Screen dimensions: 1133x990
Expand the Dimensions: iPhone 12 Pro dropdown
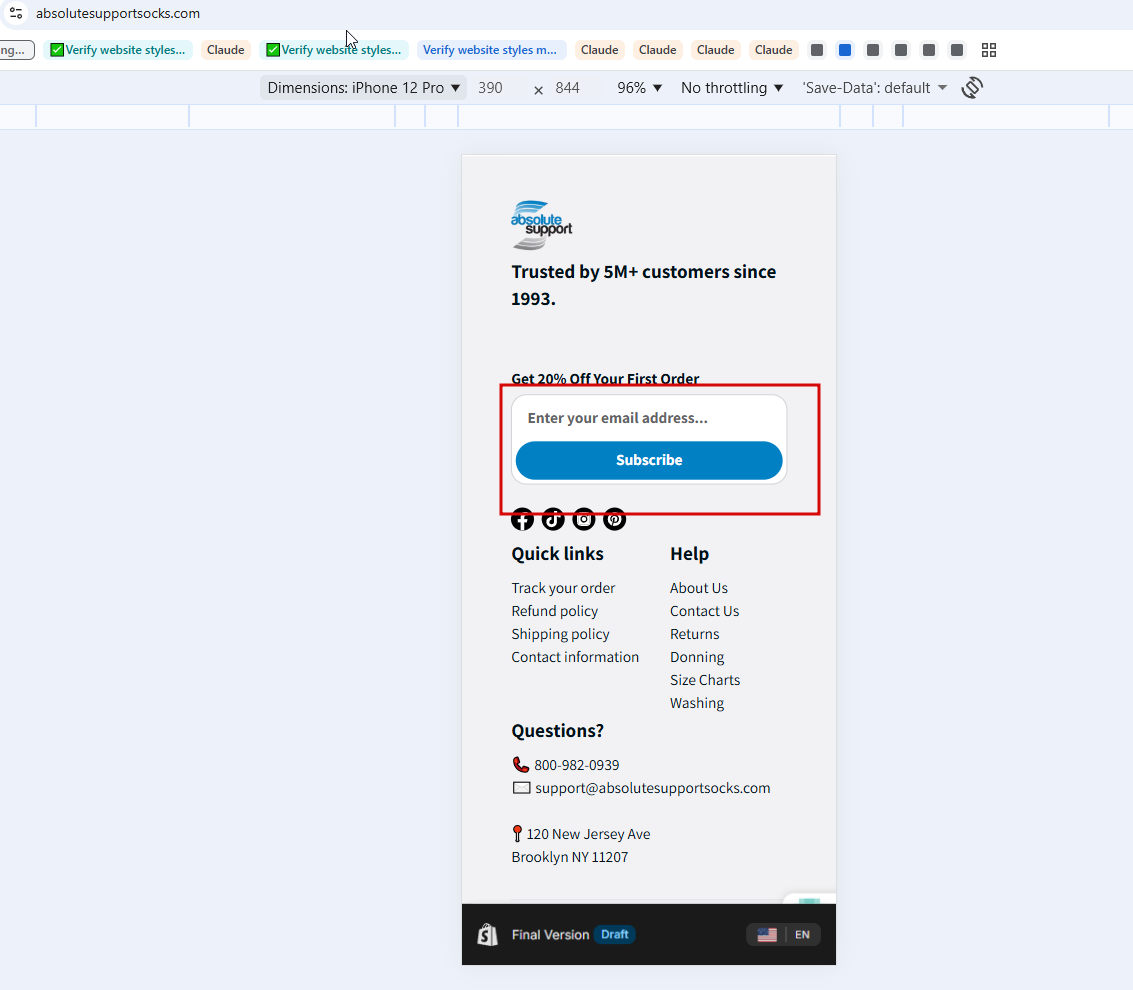point(363,87)
